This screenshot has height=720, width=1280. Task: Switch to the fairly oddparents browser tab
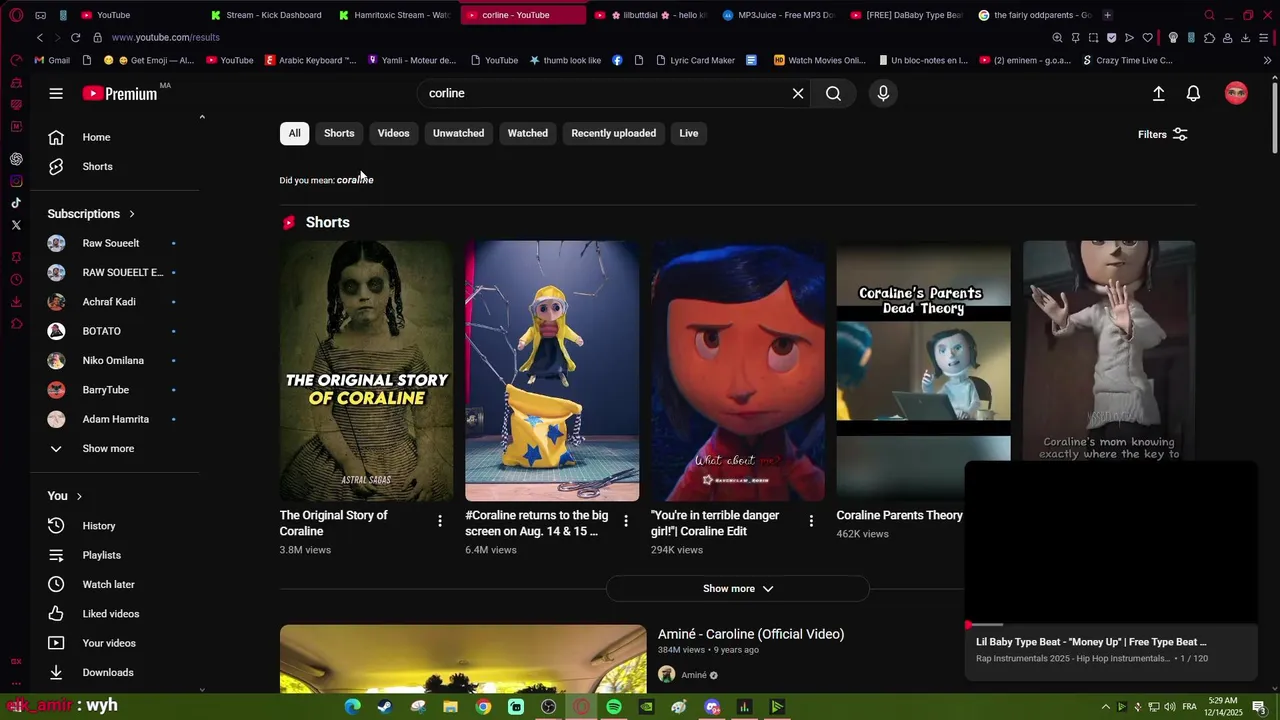(x=1034, y=15)
